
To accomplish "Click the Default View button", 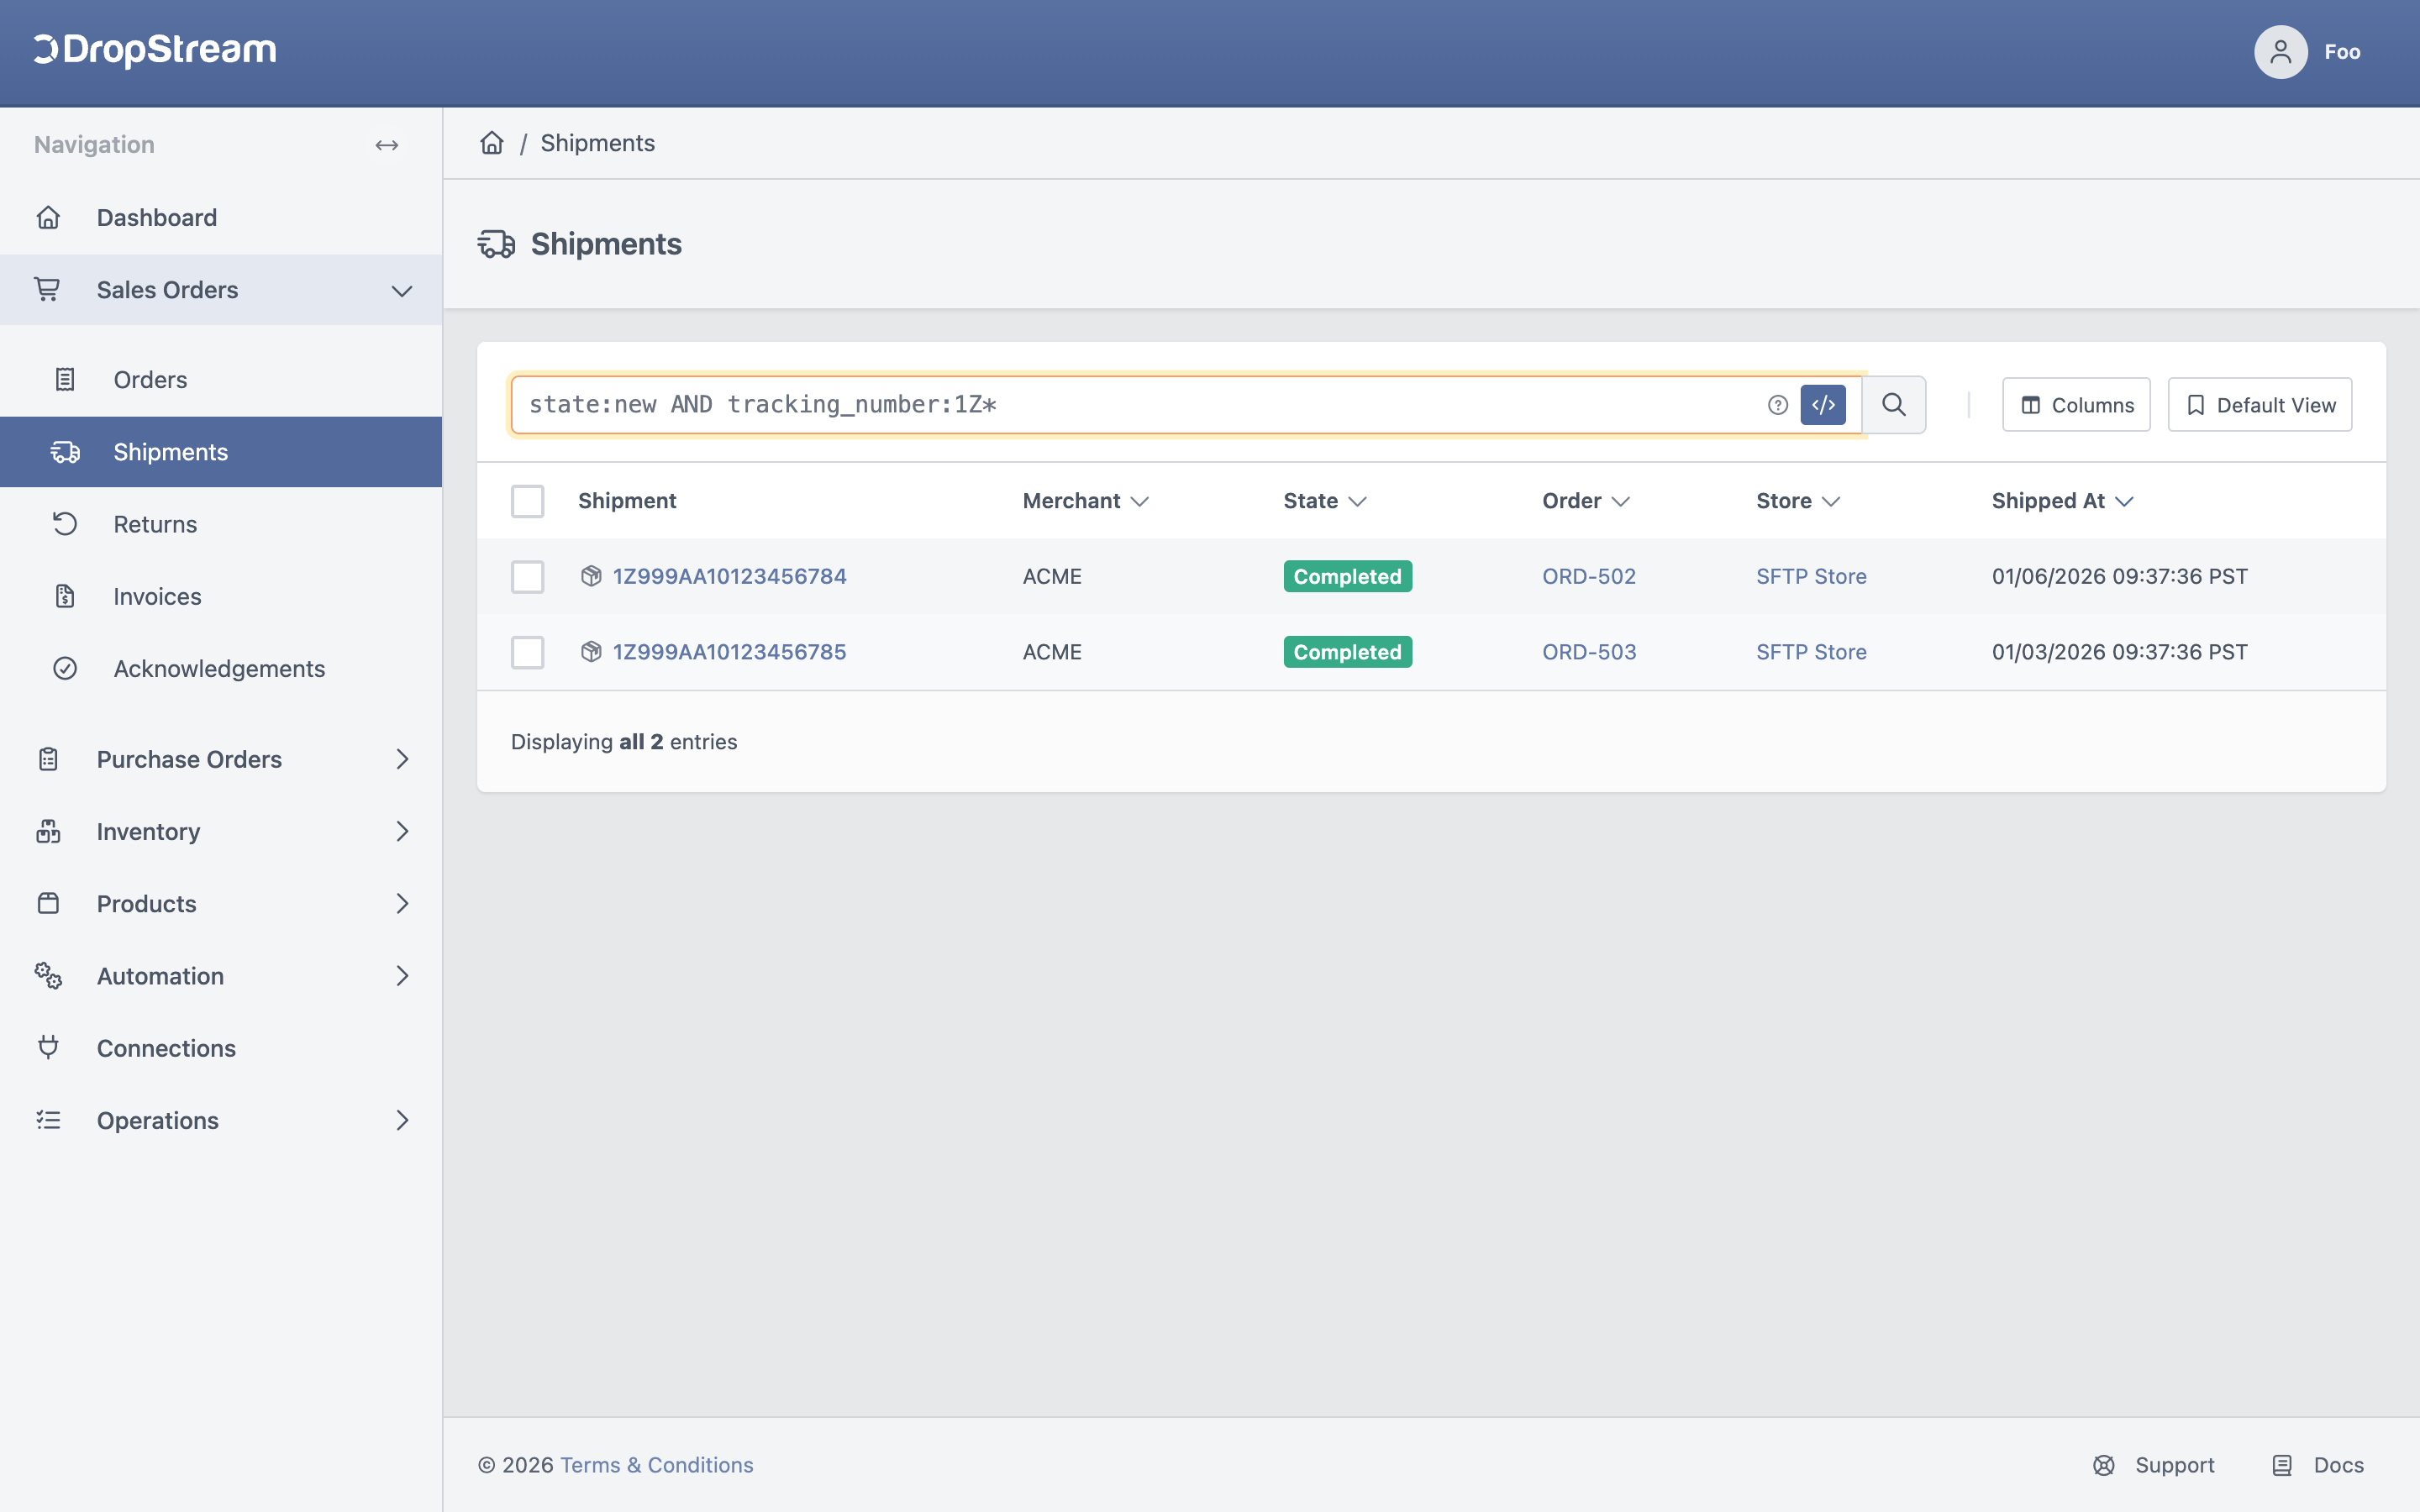I will click(x=2260, y=405).
